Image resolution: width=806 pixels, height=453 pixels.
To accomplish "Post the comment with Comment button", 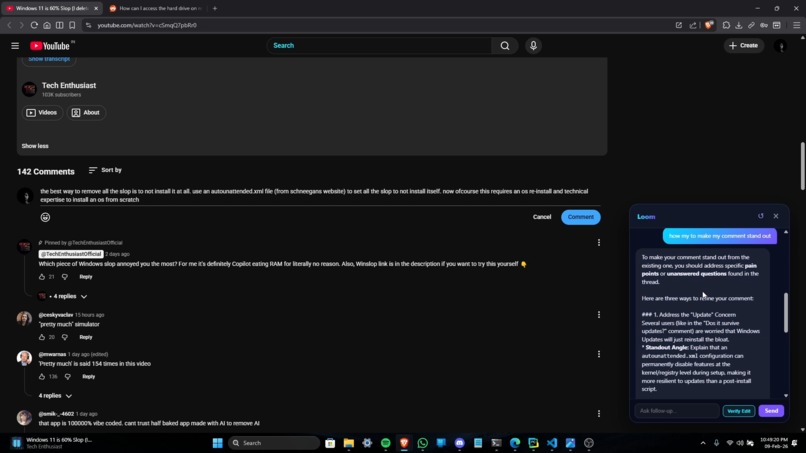I will point(580,217).
